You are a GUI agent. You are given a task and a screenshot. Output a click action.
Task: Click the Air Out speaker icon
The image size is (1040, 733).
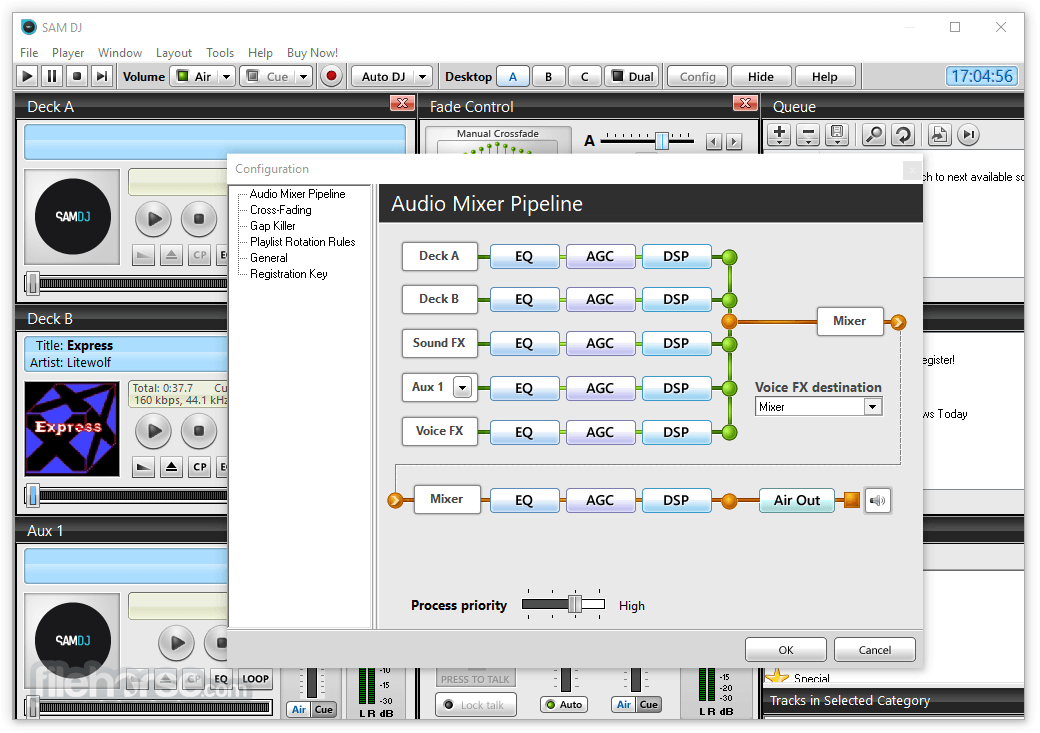(878, 500)
